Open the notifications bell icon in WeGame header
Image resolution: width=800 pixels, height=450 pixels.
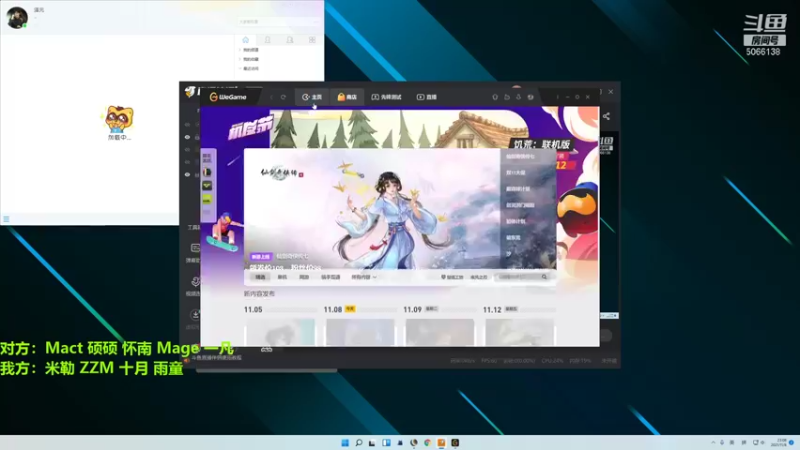494,97
